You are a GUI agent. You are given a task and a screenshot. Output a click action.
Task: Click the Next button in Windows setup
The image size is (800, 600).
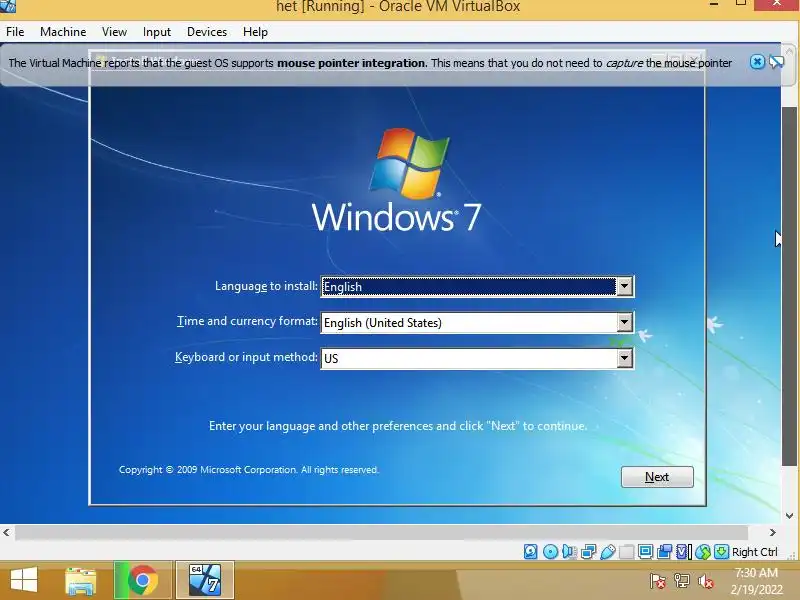657,477
